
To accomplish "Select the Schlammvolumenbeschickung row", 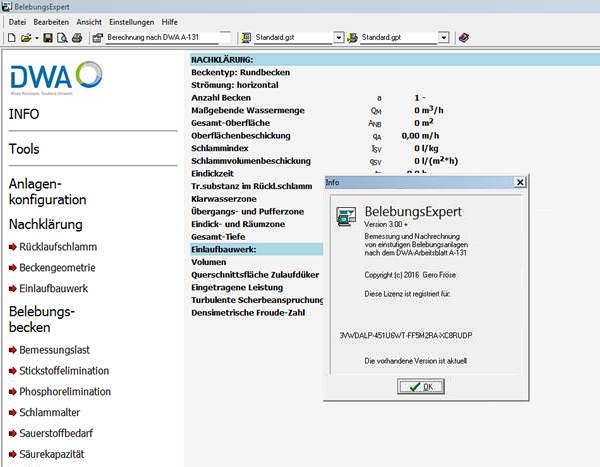I will pyautogui.click(x=324, y=161).
